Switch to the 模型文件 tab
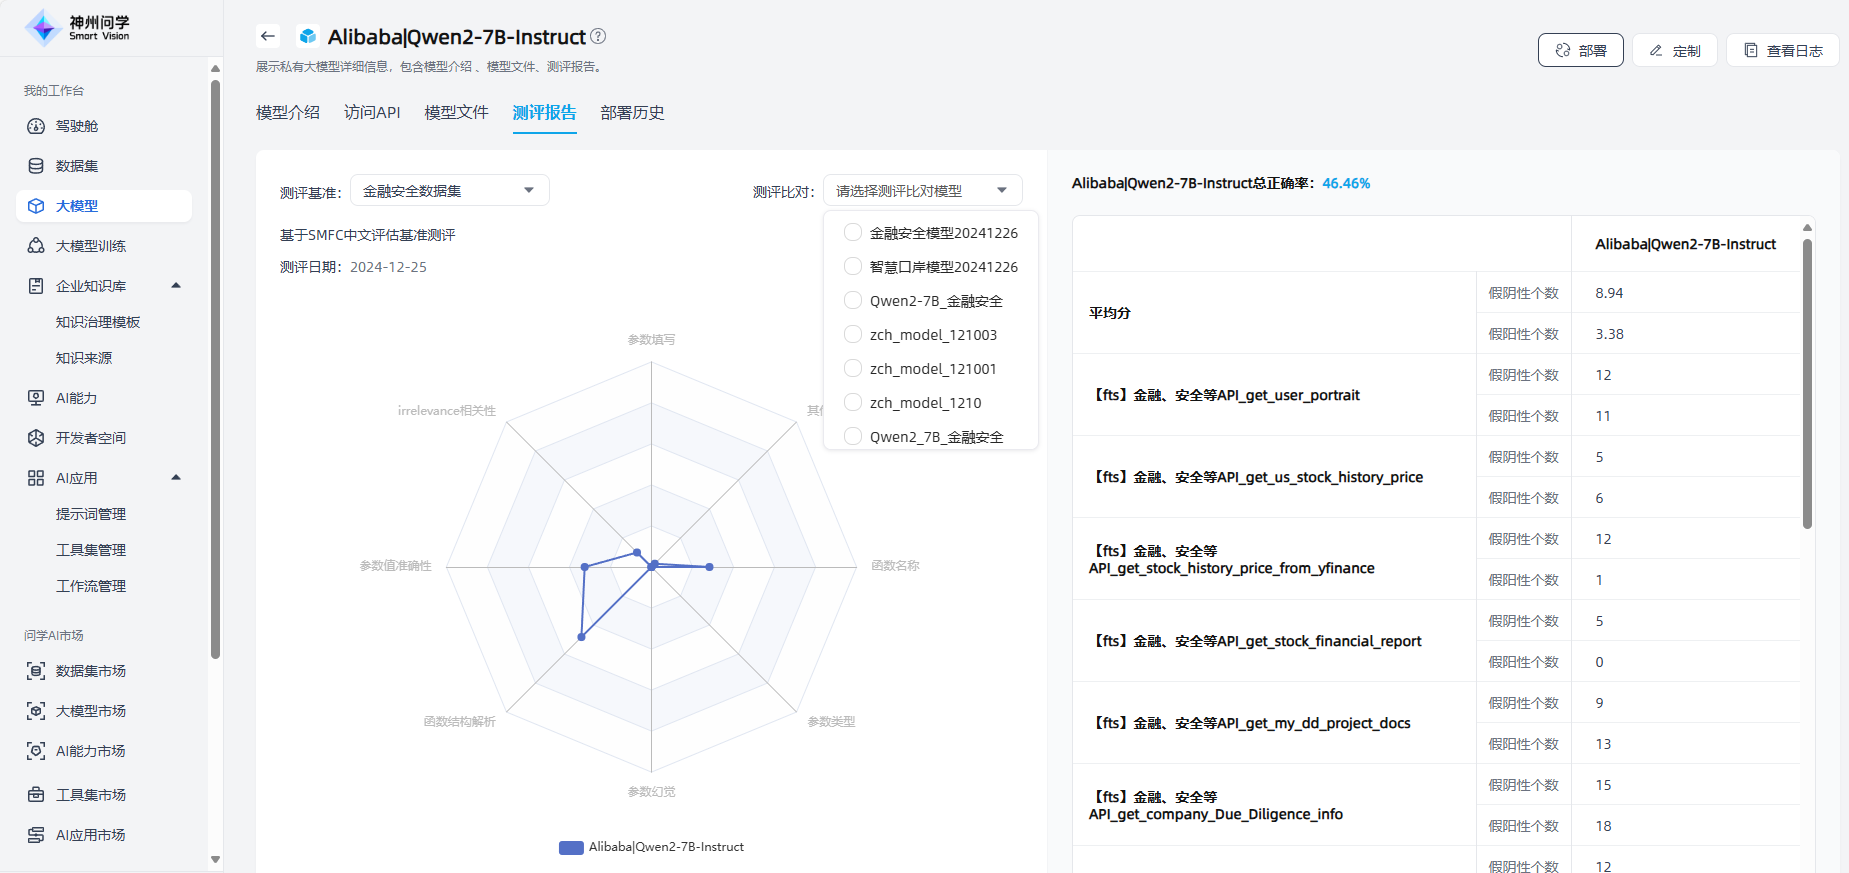Image resolution: width=1849 pixels, height=873 pixels. point(456,113)
